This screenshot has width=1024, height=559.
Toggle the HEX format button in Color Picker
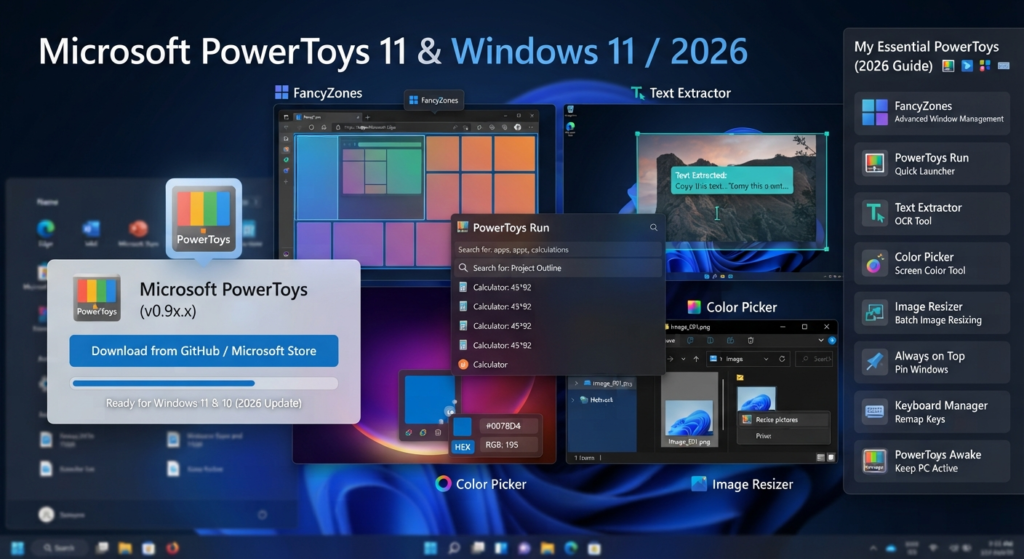point(462,447)
